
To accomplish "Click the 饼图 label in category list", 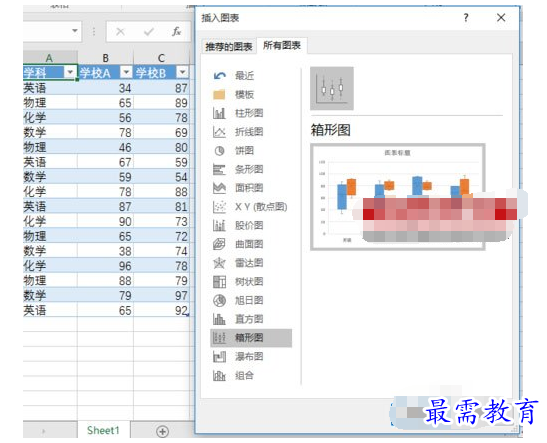I will coord(244,151).
